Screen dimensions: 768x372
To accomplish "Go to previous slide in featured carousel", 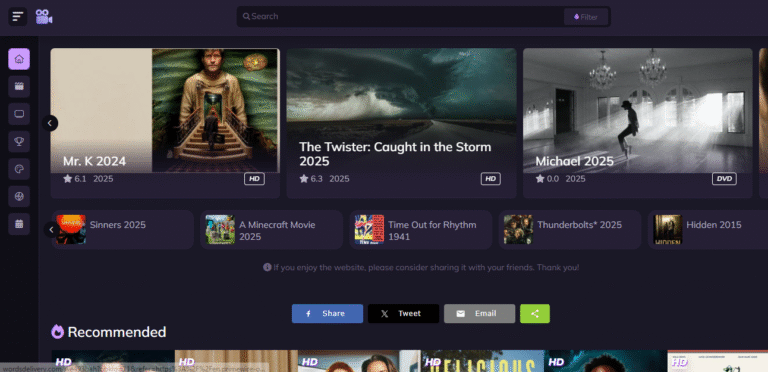I will (50, 123).
